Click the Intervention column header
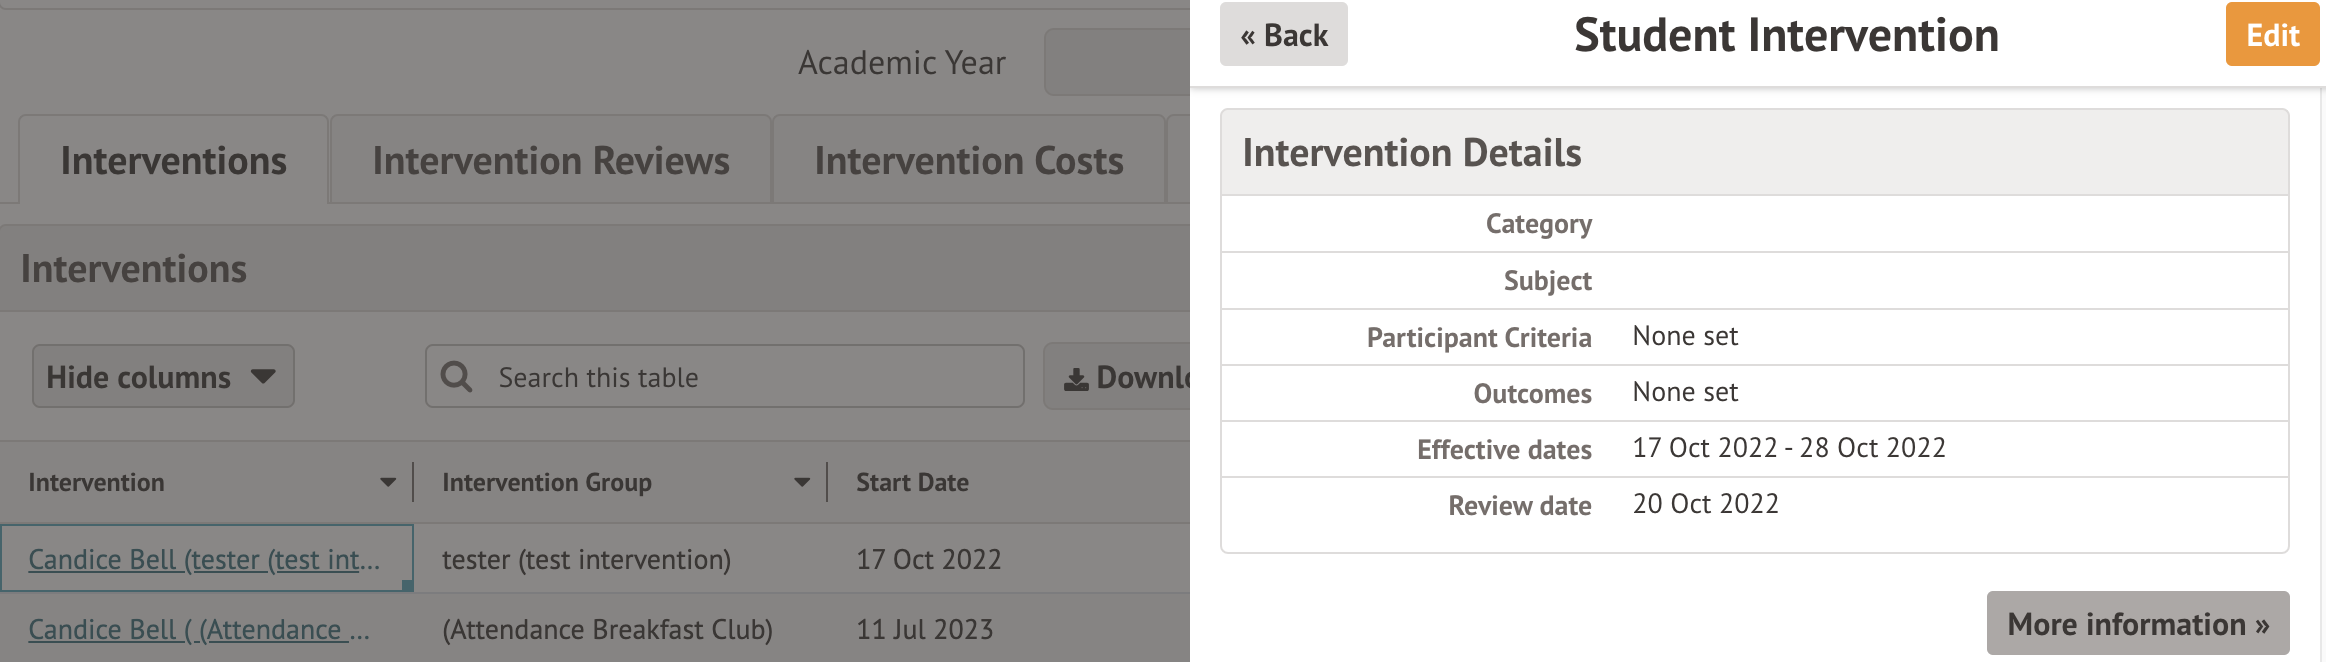 click(97, 483)
